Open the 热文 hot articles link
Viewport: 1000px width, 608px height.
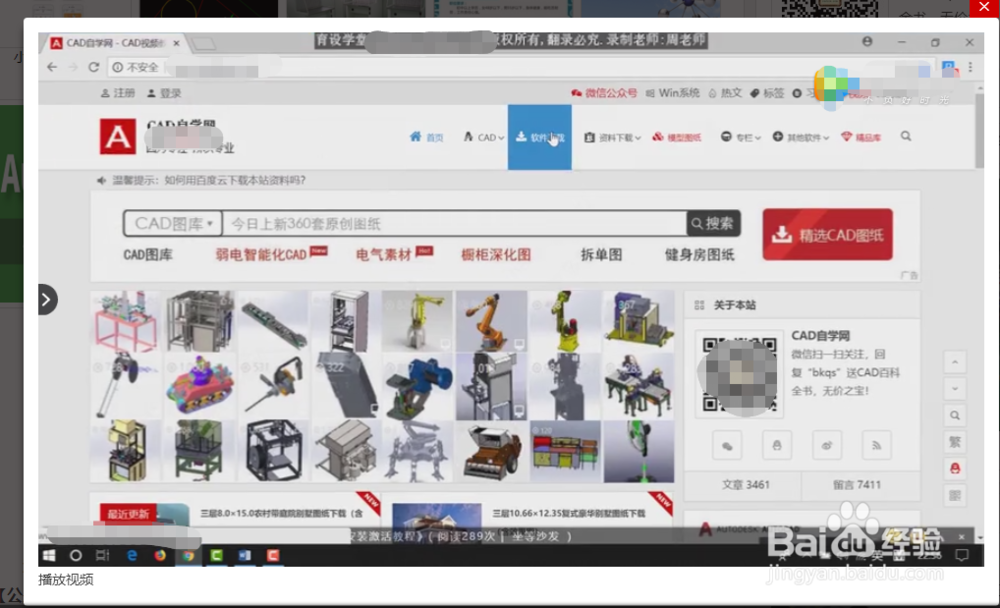coord(725,93)
